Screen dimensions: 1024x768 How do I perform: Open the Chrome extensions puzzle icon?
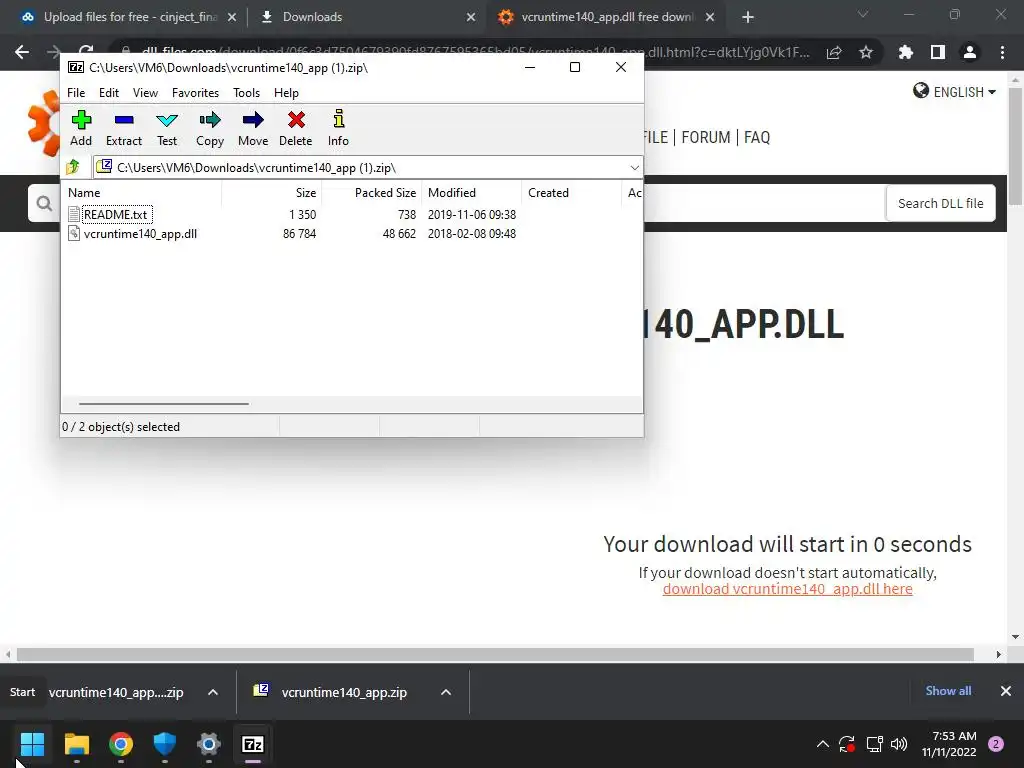click(x=905, y=52)
